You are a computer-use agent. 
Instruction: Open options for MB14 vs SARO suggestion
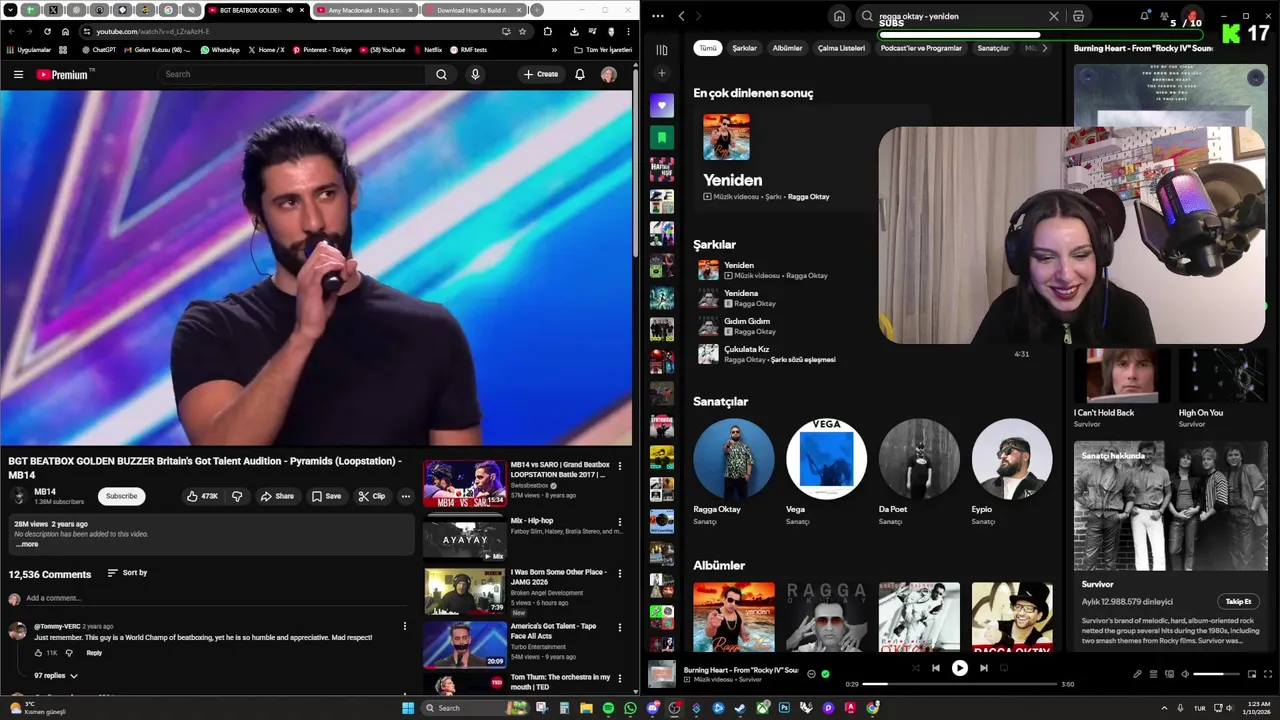point(620,466)
